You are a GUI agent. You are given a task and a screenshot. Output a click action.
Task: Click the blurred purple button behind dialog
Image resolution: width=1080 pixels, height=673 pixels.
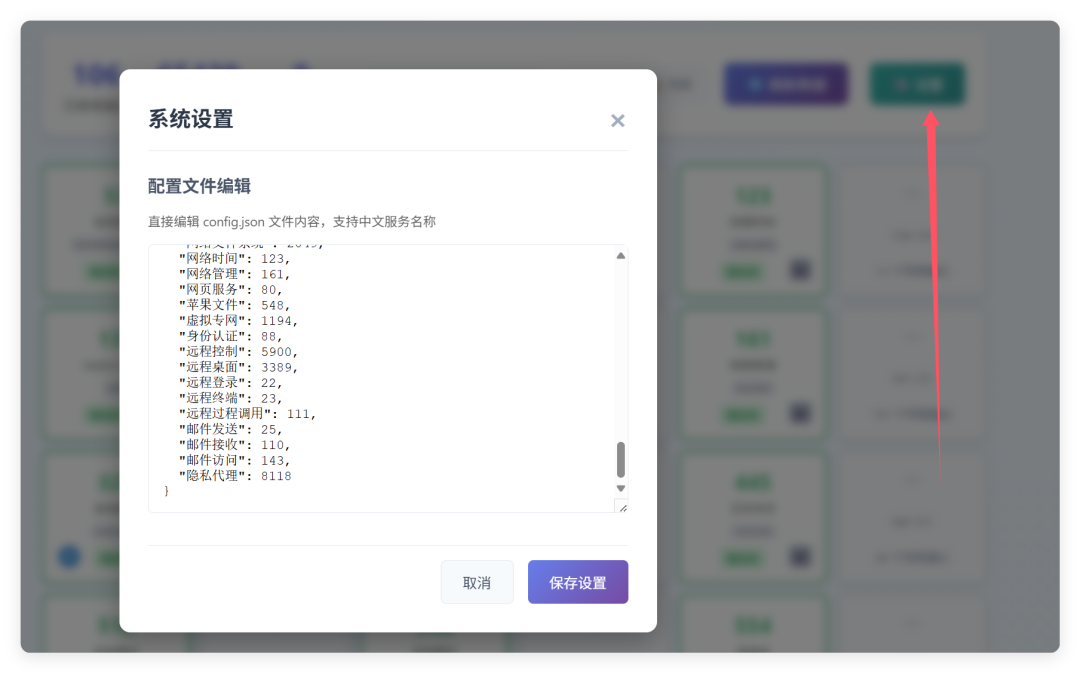click(x=786, y=84)
